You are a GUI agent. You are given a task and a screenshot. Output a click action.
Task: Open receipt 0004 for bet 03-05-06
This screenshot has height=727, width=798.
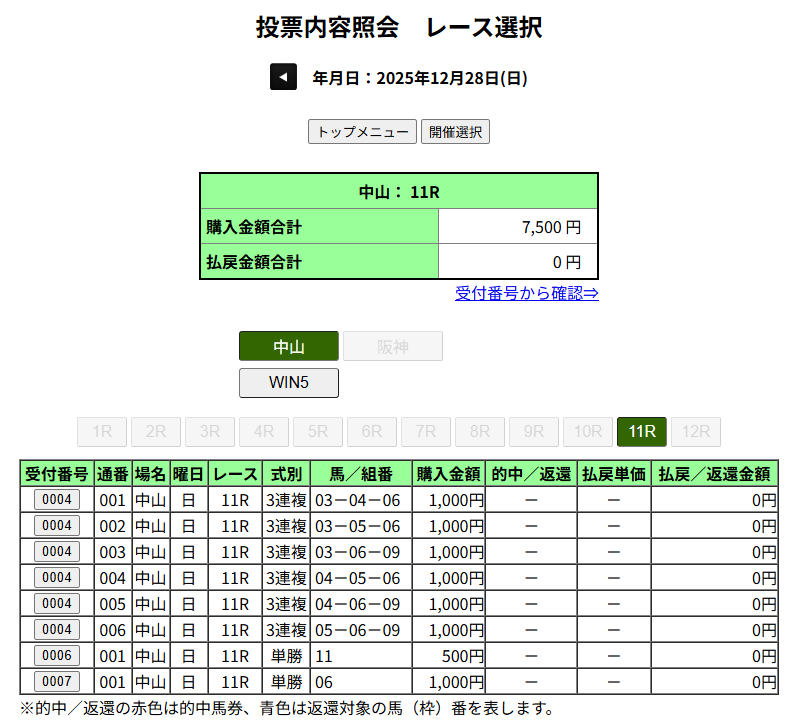(57, 525)
